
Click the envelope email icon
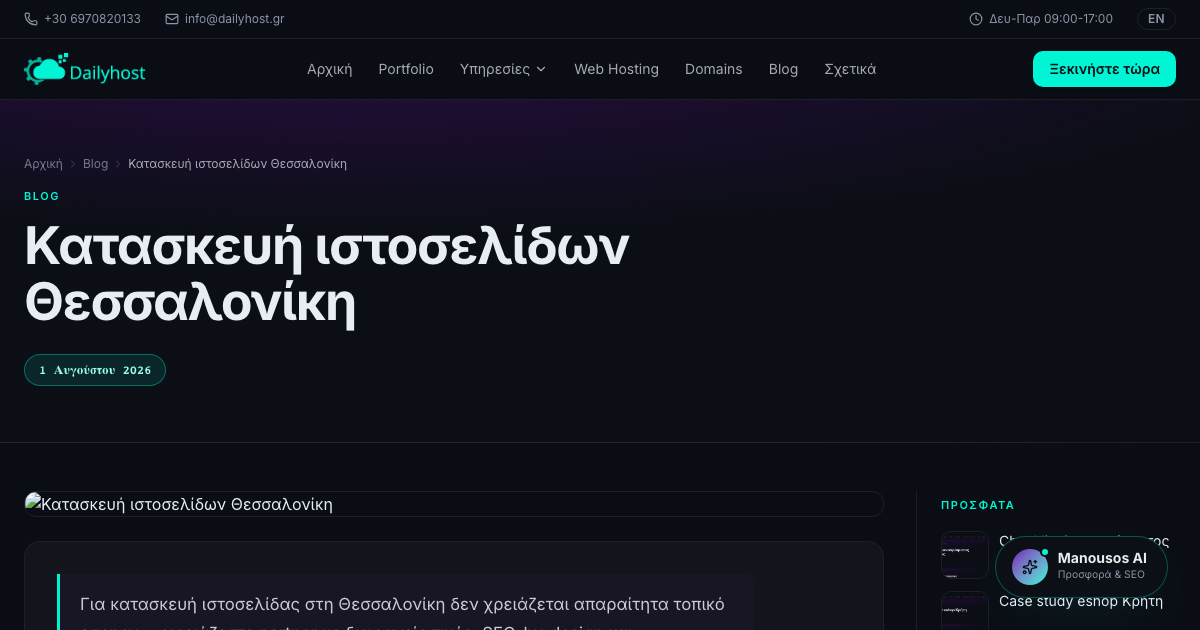(172, 19)
